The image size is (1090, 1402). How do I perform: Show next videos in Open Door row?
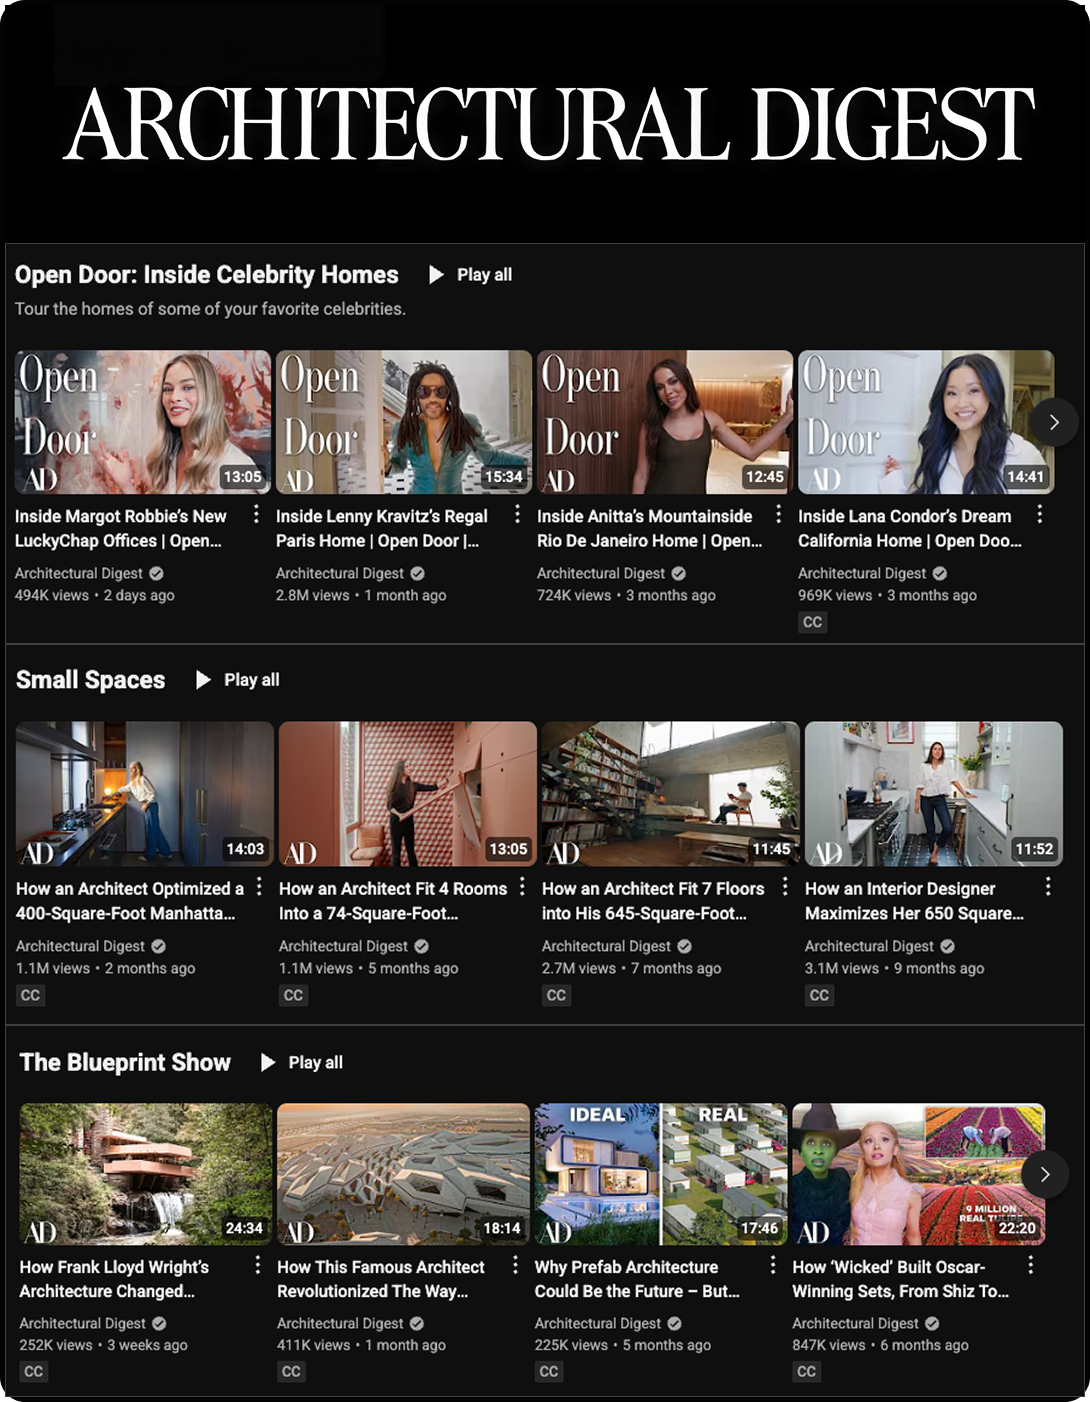1054,422
